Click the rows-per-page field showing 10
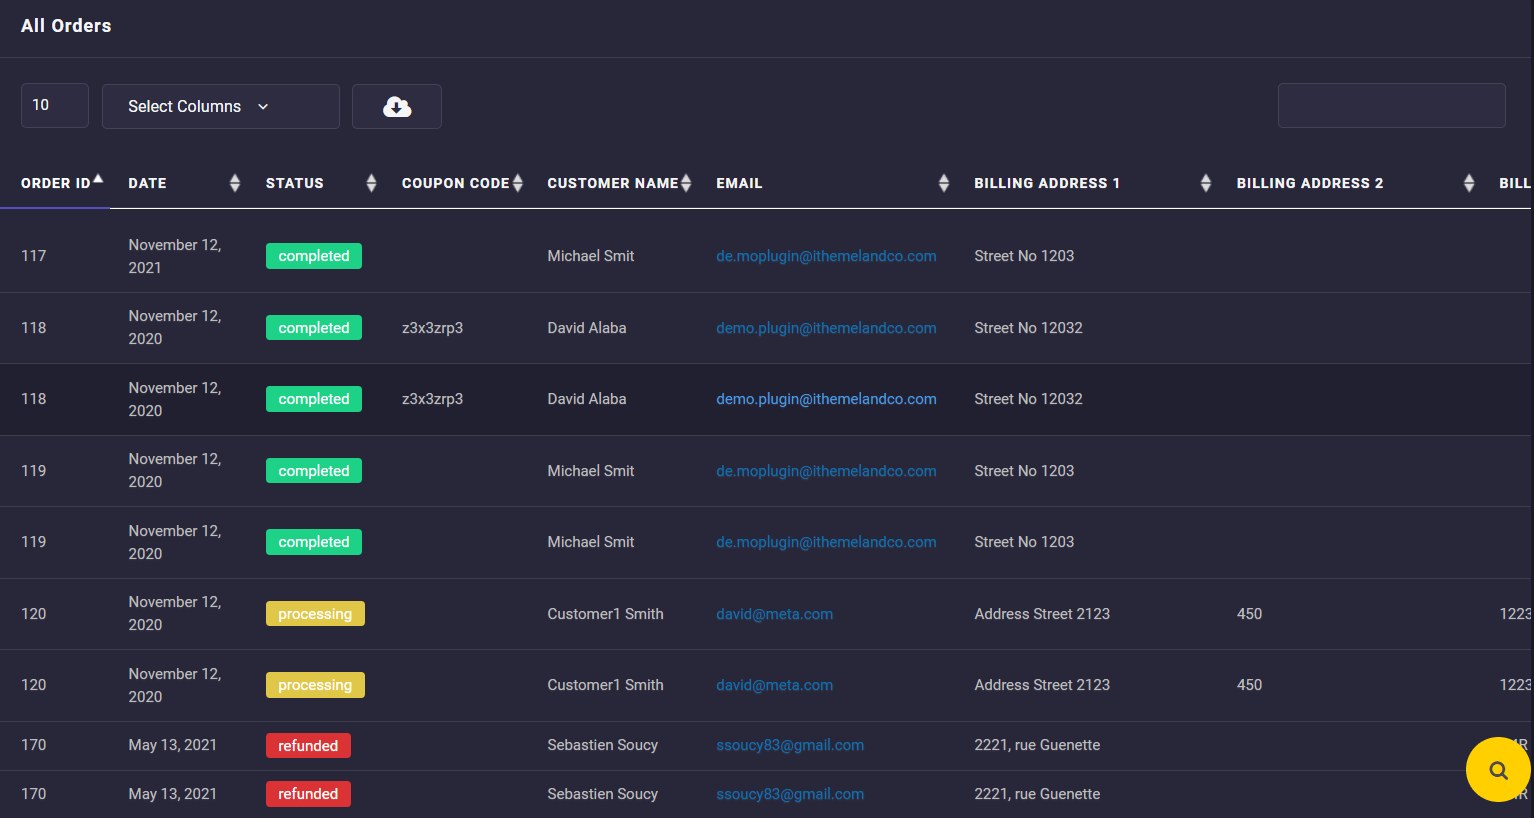The width and height of the screenshot is (1534, 818). pos(55,105)
